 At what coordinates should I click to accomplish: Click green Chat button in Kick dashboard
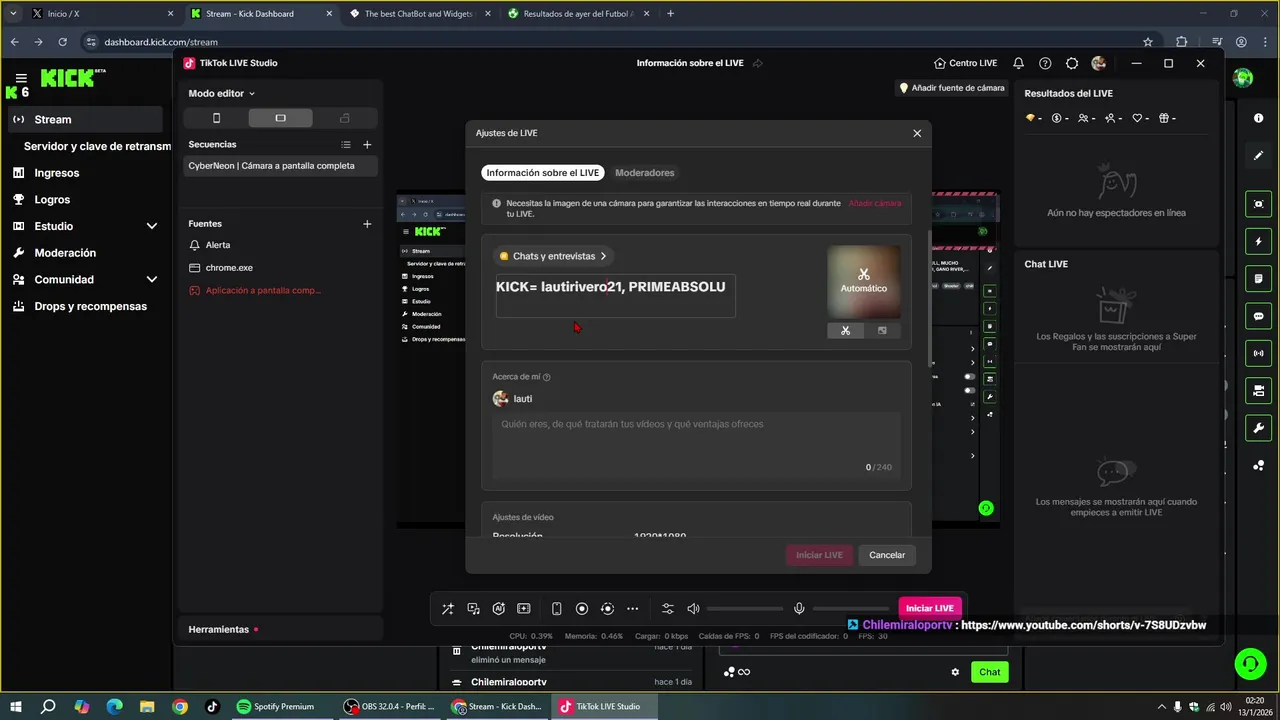pos(990,672)
